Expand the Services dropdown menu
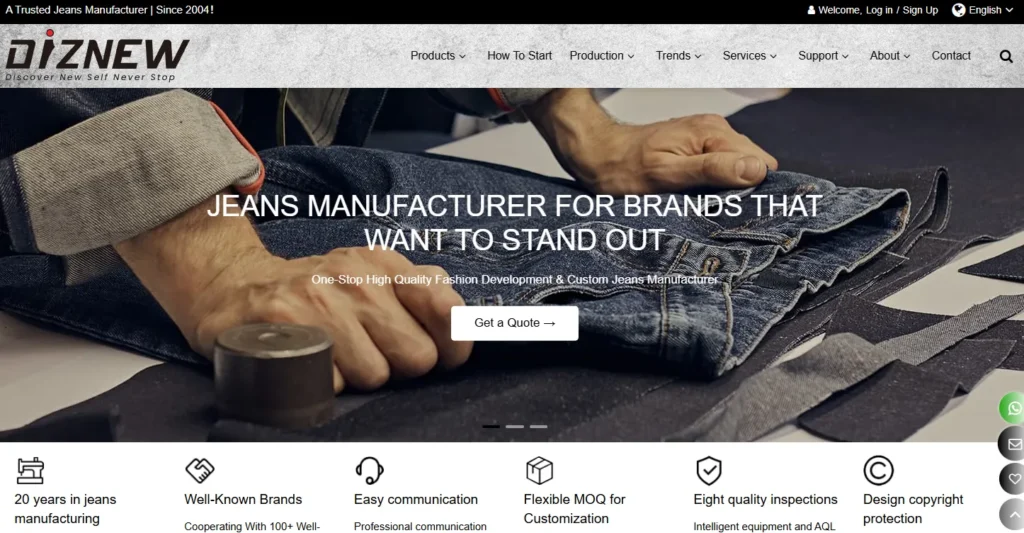The image size is (1024, 533). tap(749, 56)
